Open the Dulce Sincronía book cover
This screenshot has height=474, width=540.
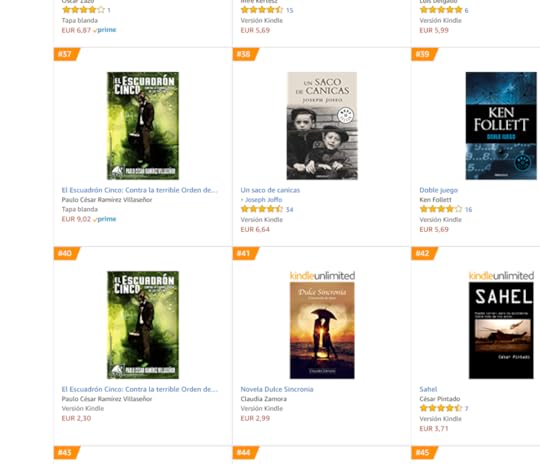coord(322,330)
